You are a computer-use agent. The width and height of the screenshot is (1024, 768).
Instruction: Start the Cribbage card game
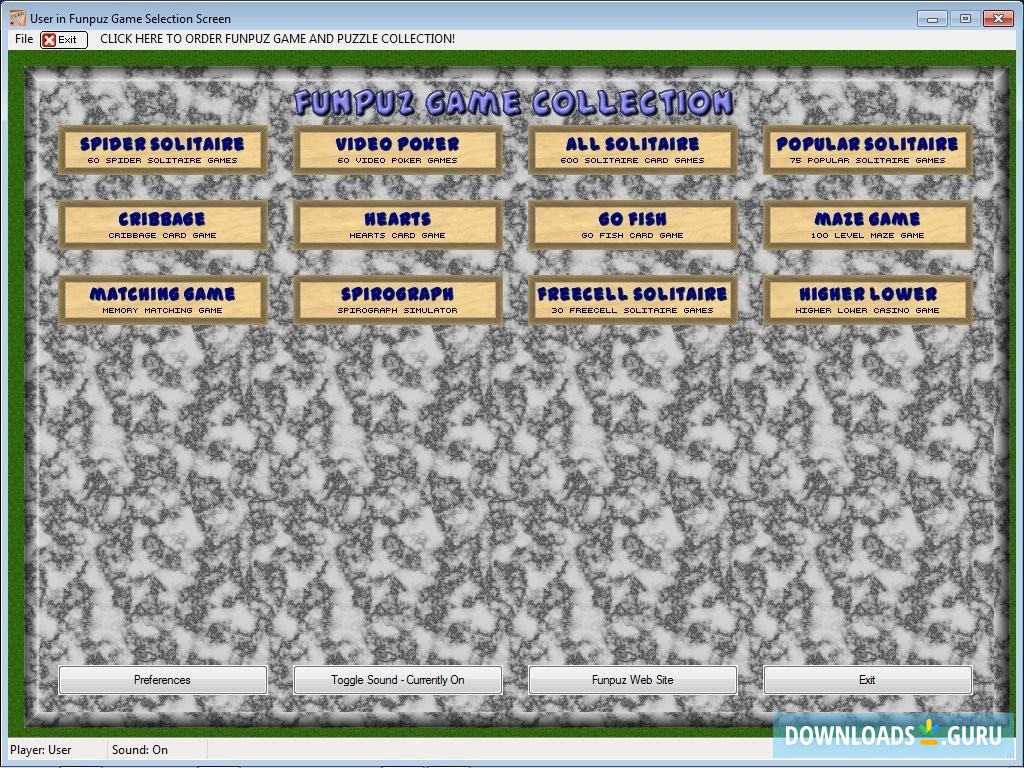[163, 226]
